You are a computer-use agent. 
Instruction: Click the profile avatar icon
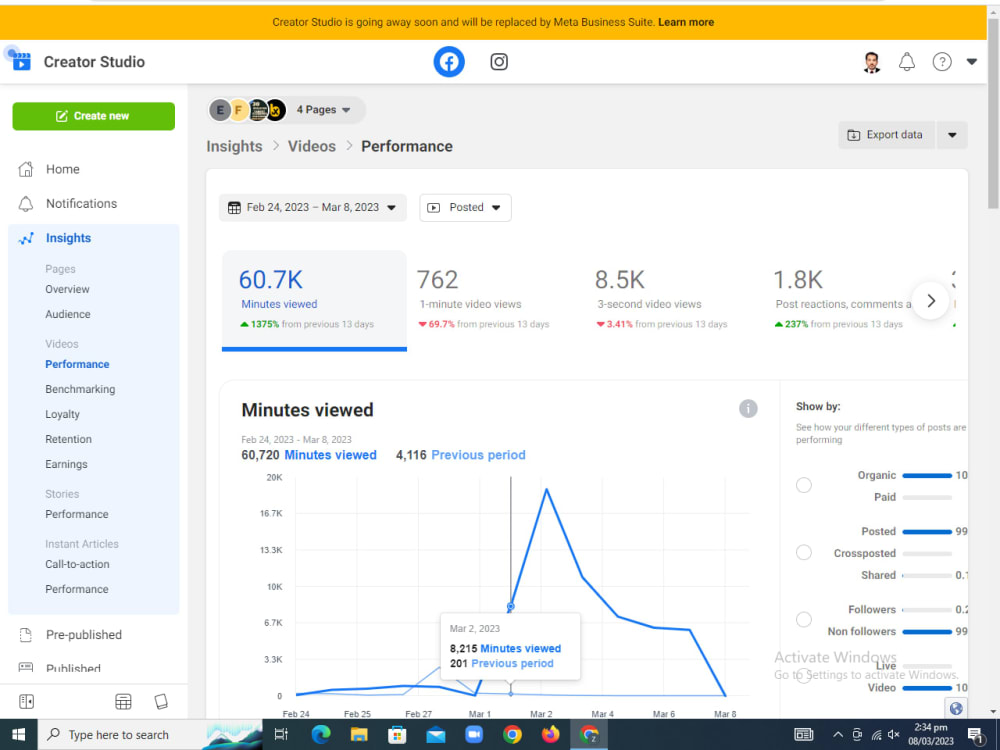click(871, 61)
